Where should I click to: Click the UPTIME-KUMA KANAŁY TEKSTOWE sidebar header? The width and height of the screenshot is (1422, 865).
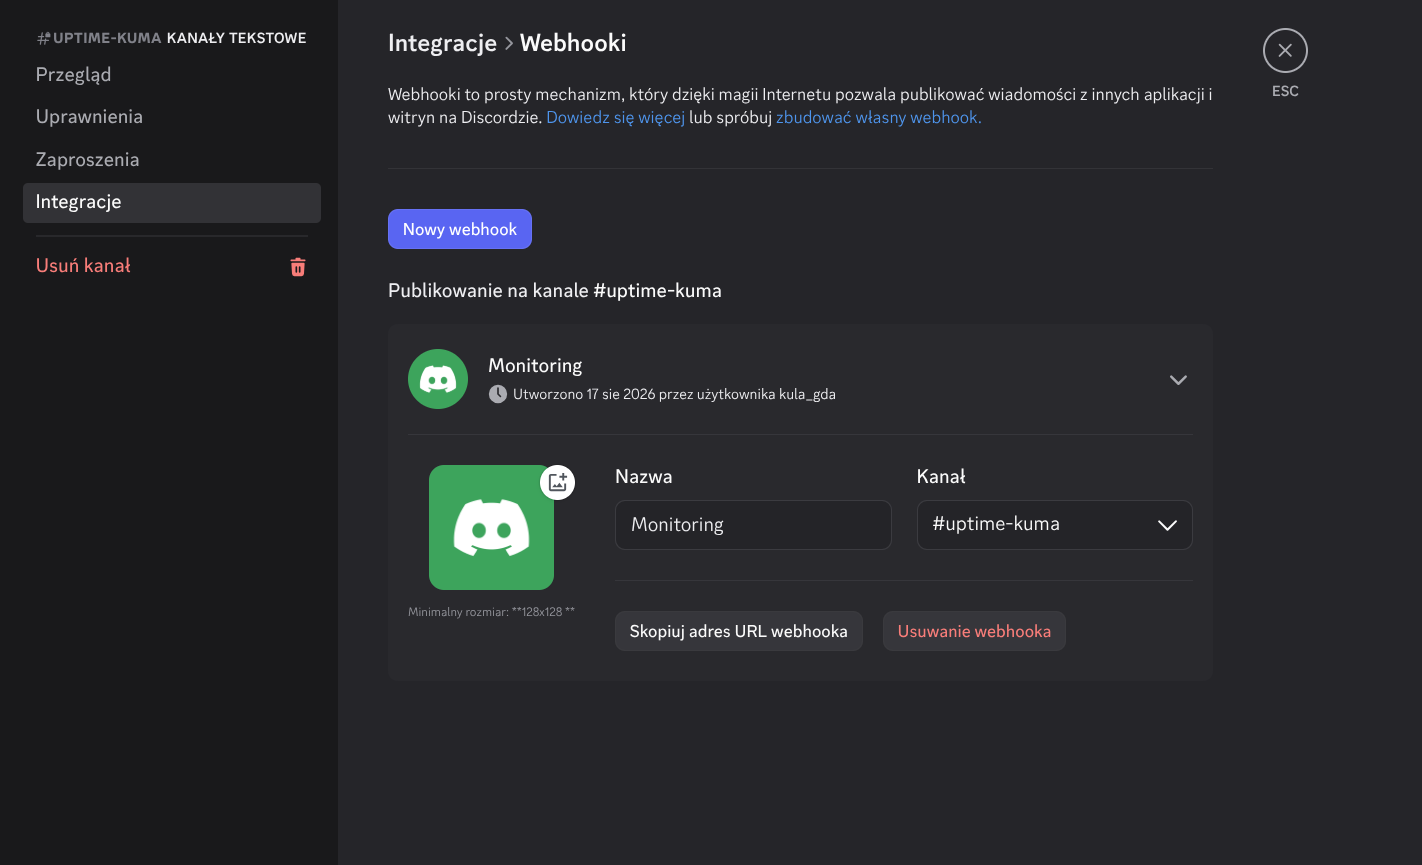click(171, 38)
